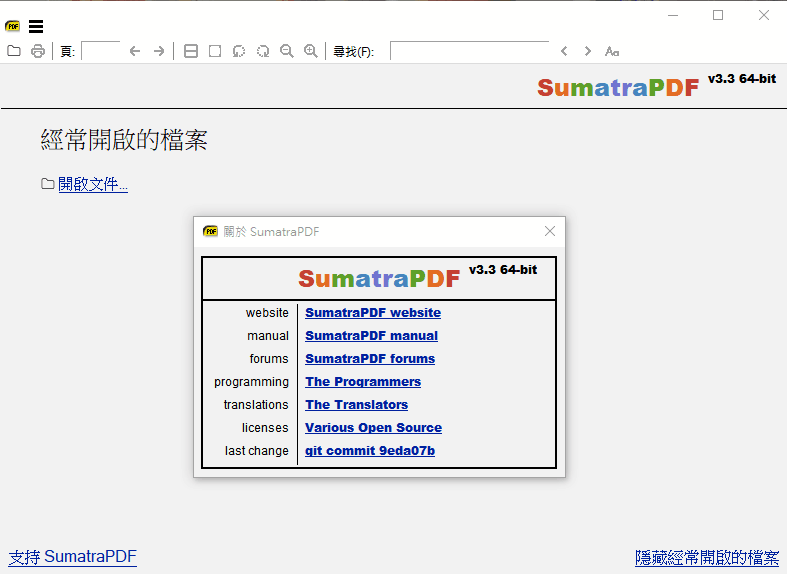The image size is (787, 574).
Task: Zoom out with magnifier minus icon
Action: pos(287,51)
